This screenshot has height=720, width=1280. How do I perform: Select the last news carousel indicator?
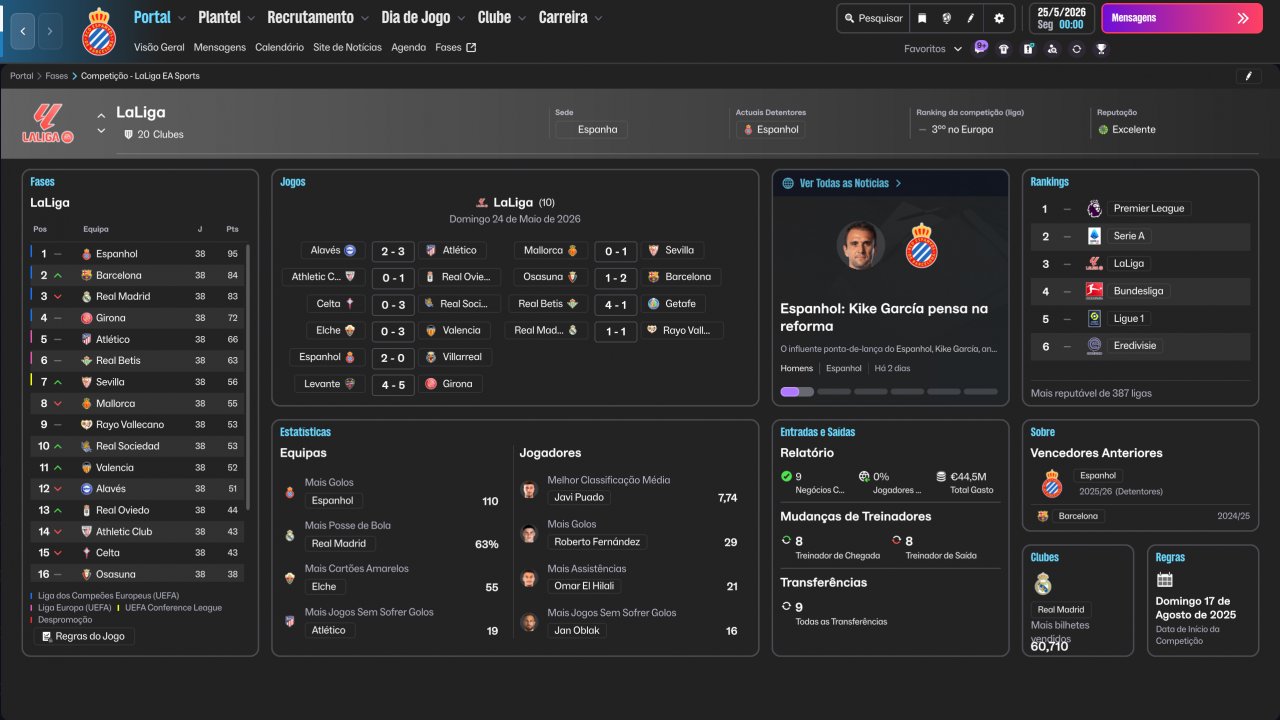[x=981, y=392]
